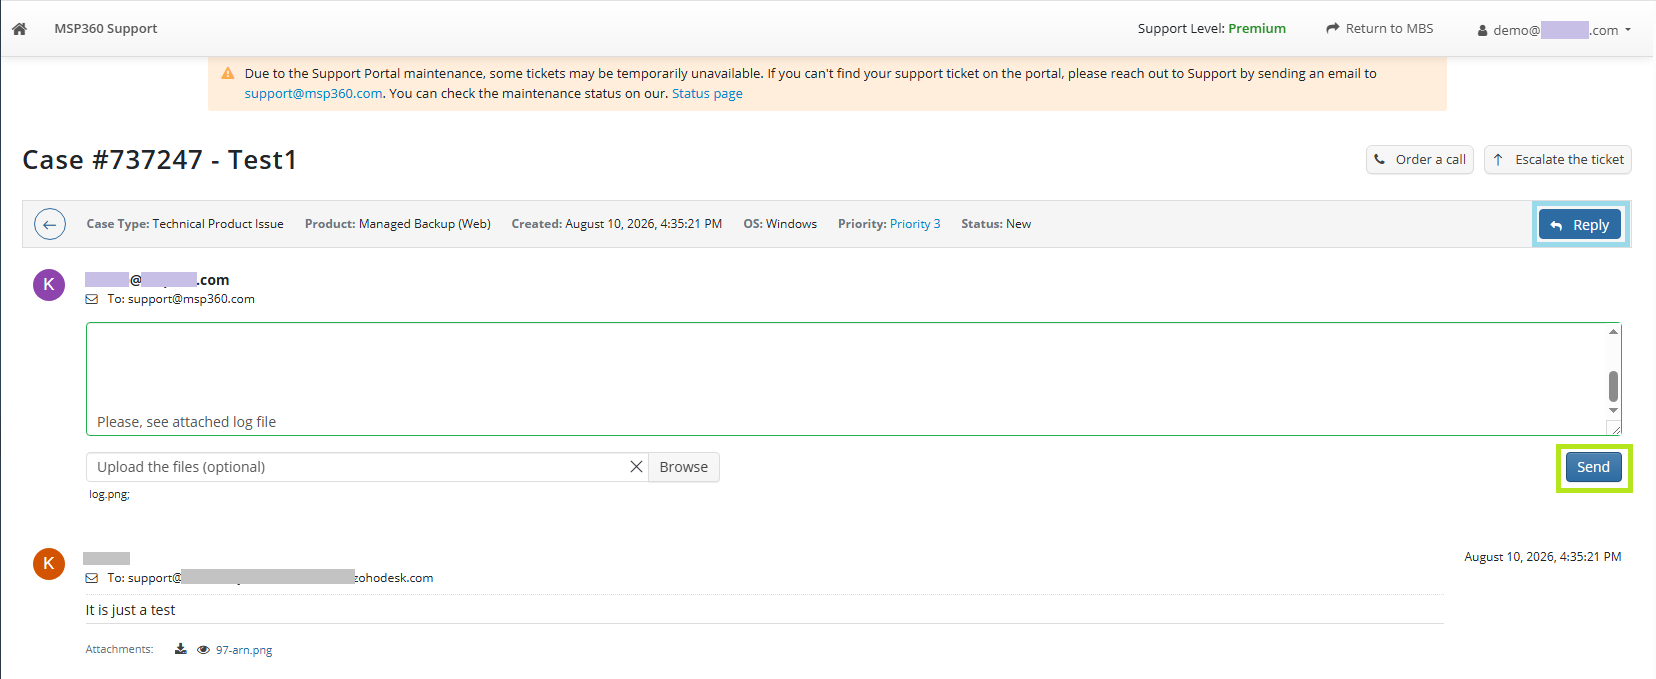Click the Priority 3 link
This screenshot has width=1656, height=679.
(x=915, y=224)
